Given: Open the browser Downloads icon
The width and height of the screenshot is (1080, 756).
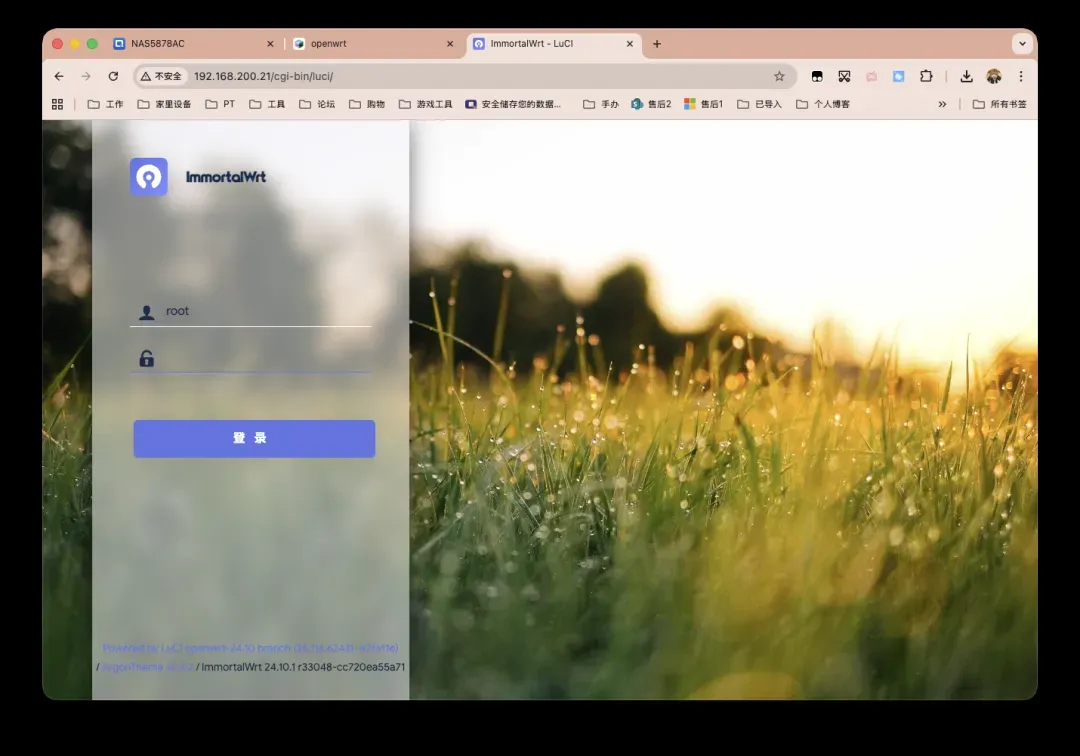Looking at the screenshot, I should [x=966, y=76].
